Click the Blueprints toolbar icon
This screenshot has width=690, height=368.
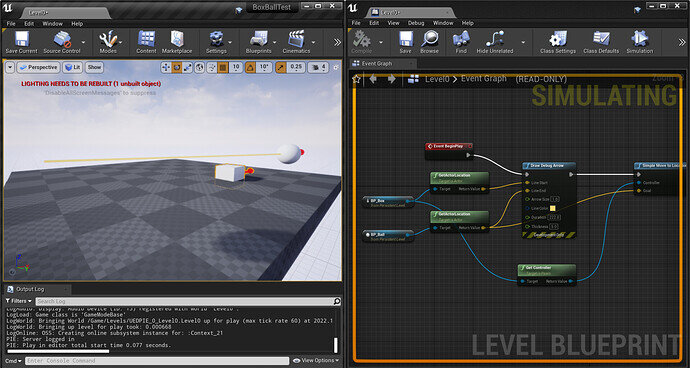click(258, 42)
